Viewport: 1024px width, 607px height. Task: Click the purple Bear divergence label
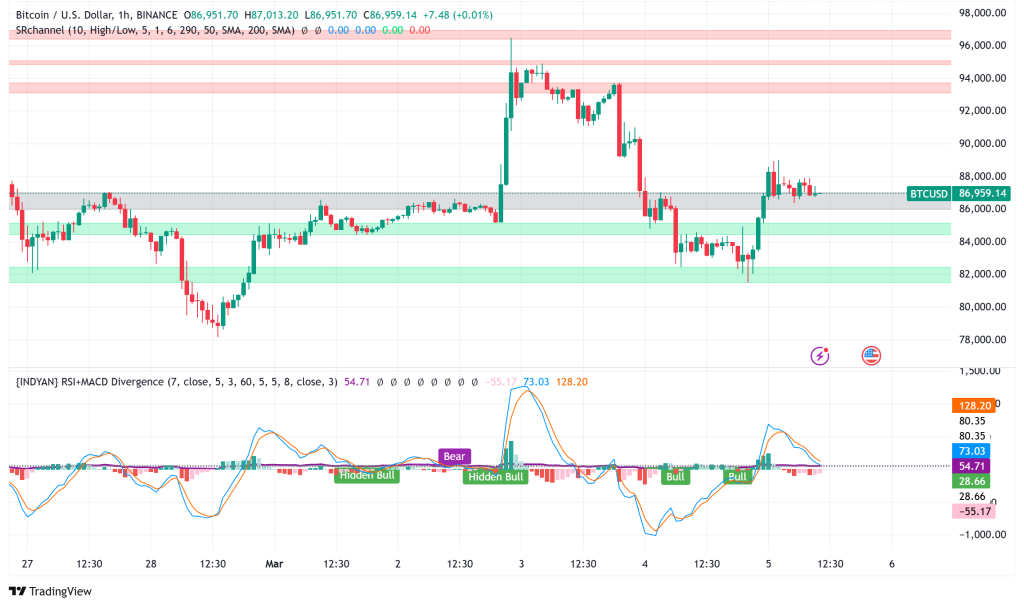point(455,456)
